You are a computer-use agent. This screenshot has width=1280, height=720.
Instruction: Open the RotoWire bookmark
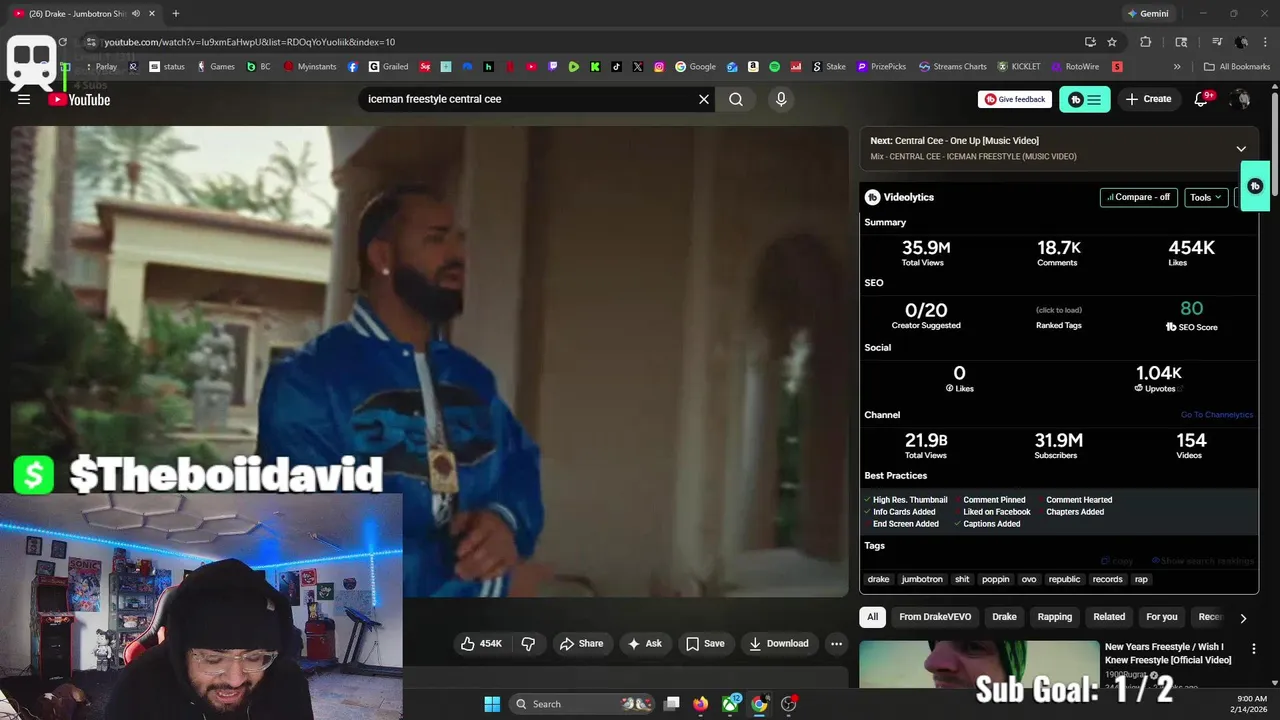pyautogui.click(x=1075, y=67)
